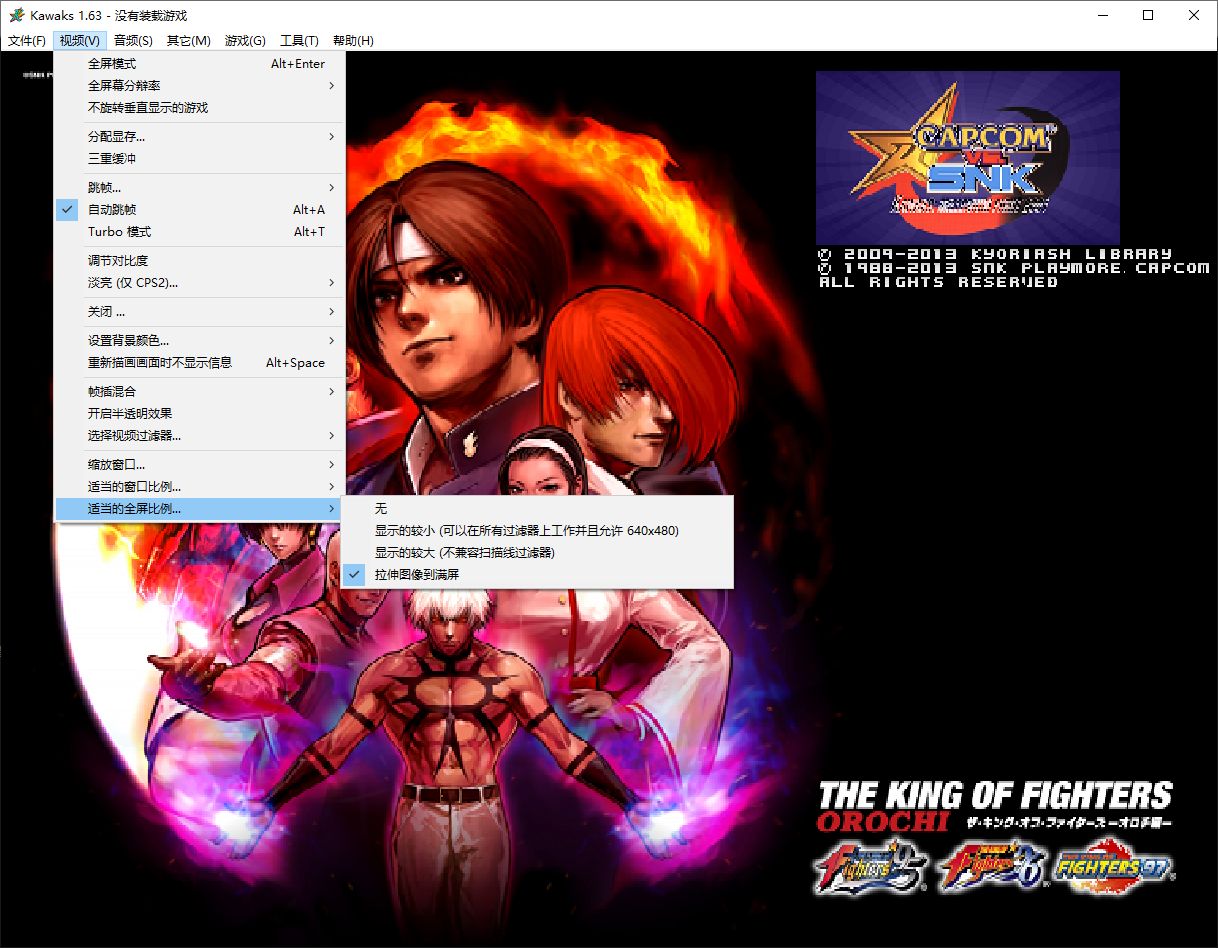Choose 无 in fullscreen ratio submenu
This screenshot has height=948, width=1218.
381,509
